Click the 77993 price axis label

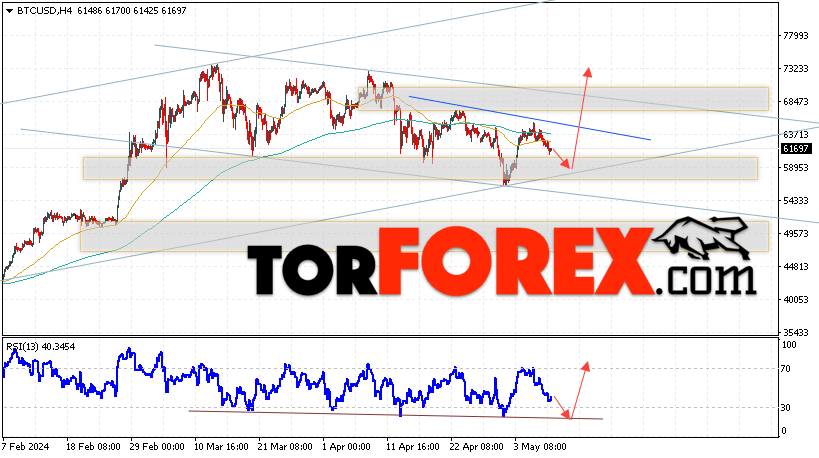(x=795, y=36)
